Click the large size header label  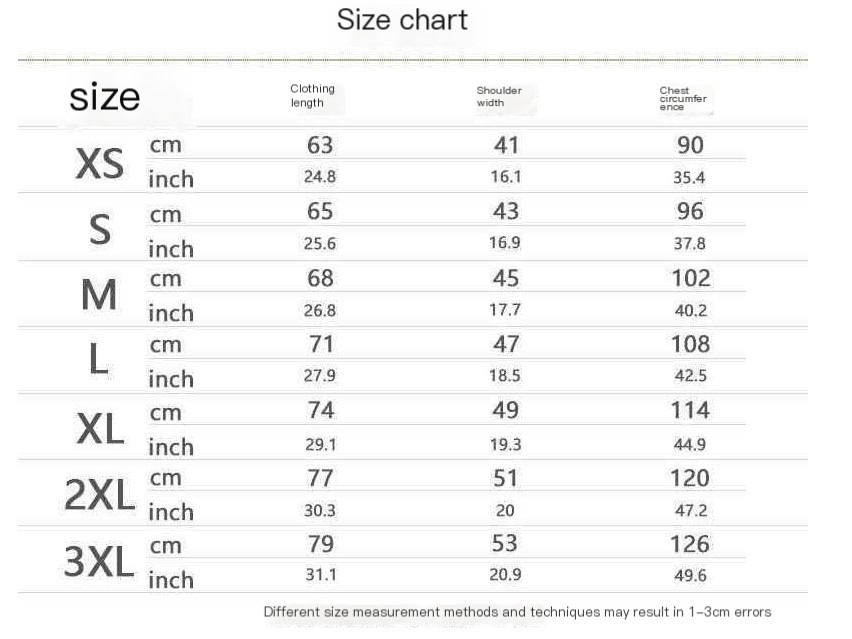(x=104, y=97)
